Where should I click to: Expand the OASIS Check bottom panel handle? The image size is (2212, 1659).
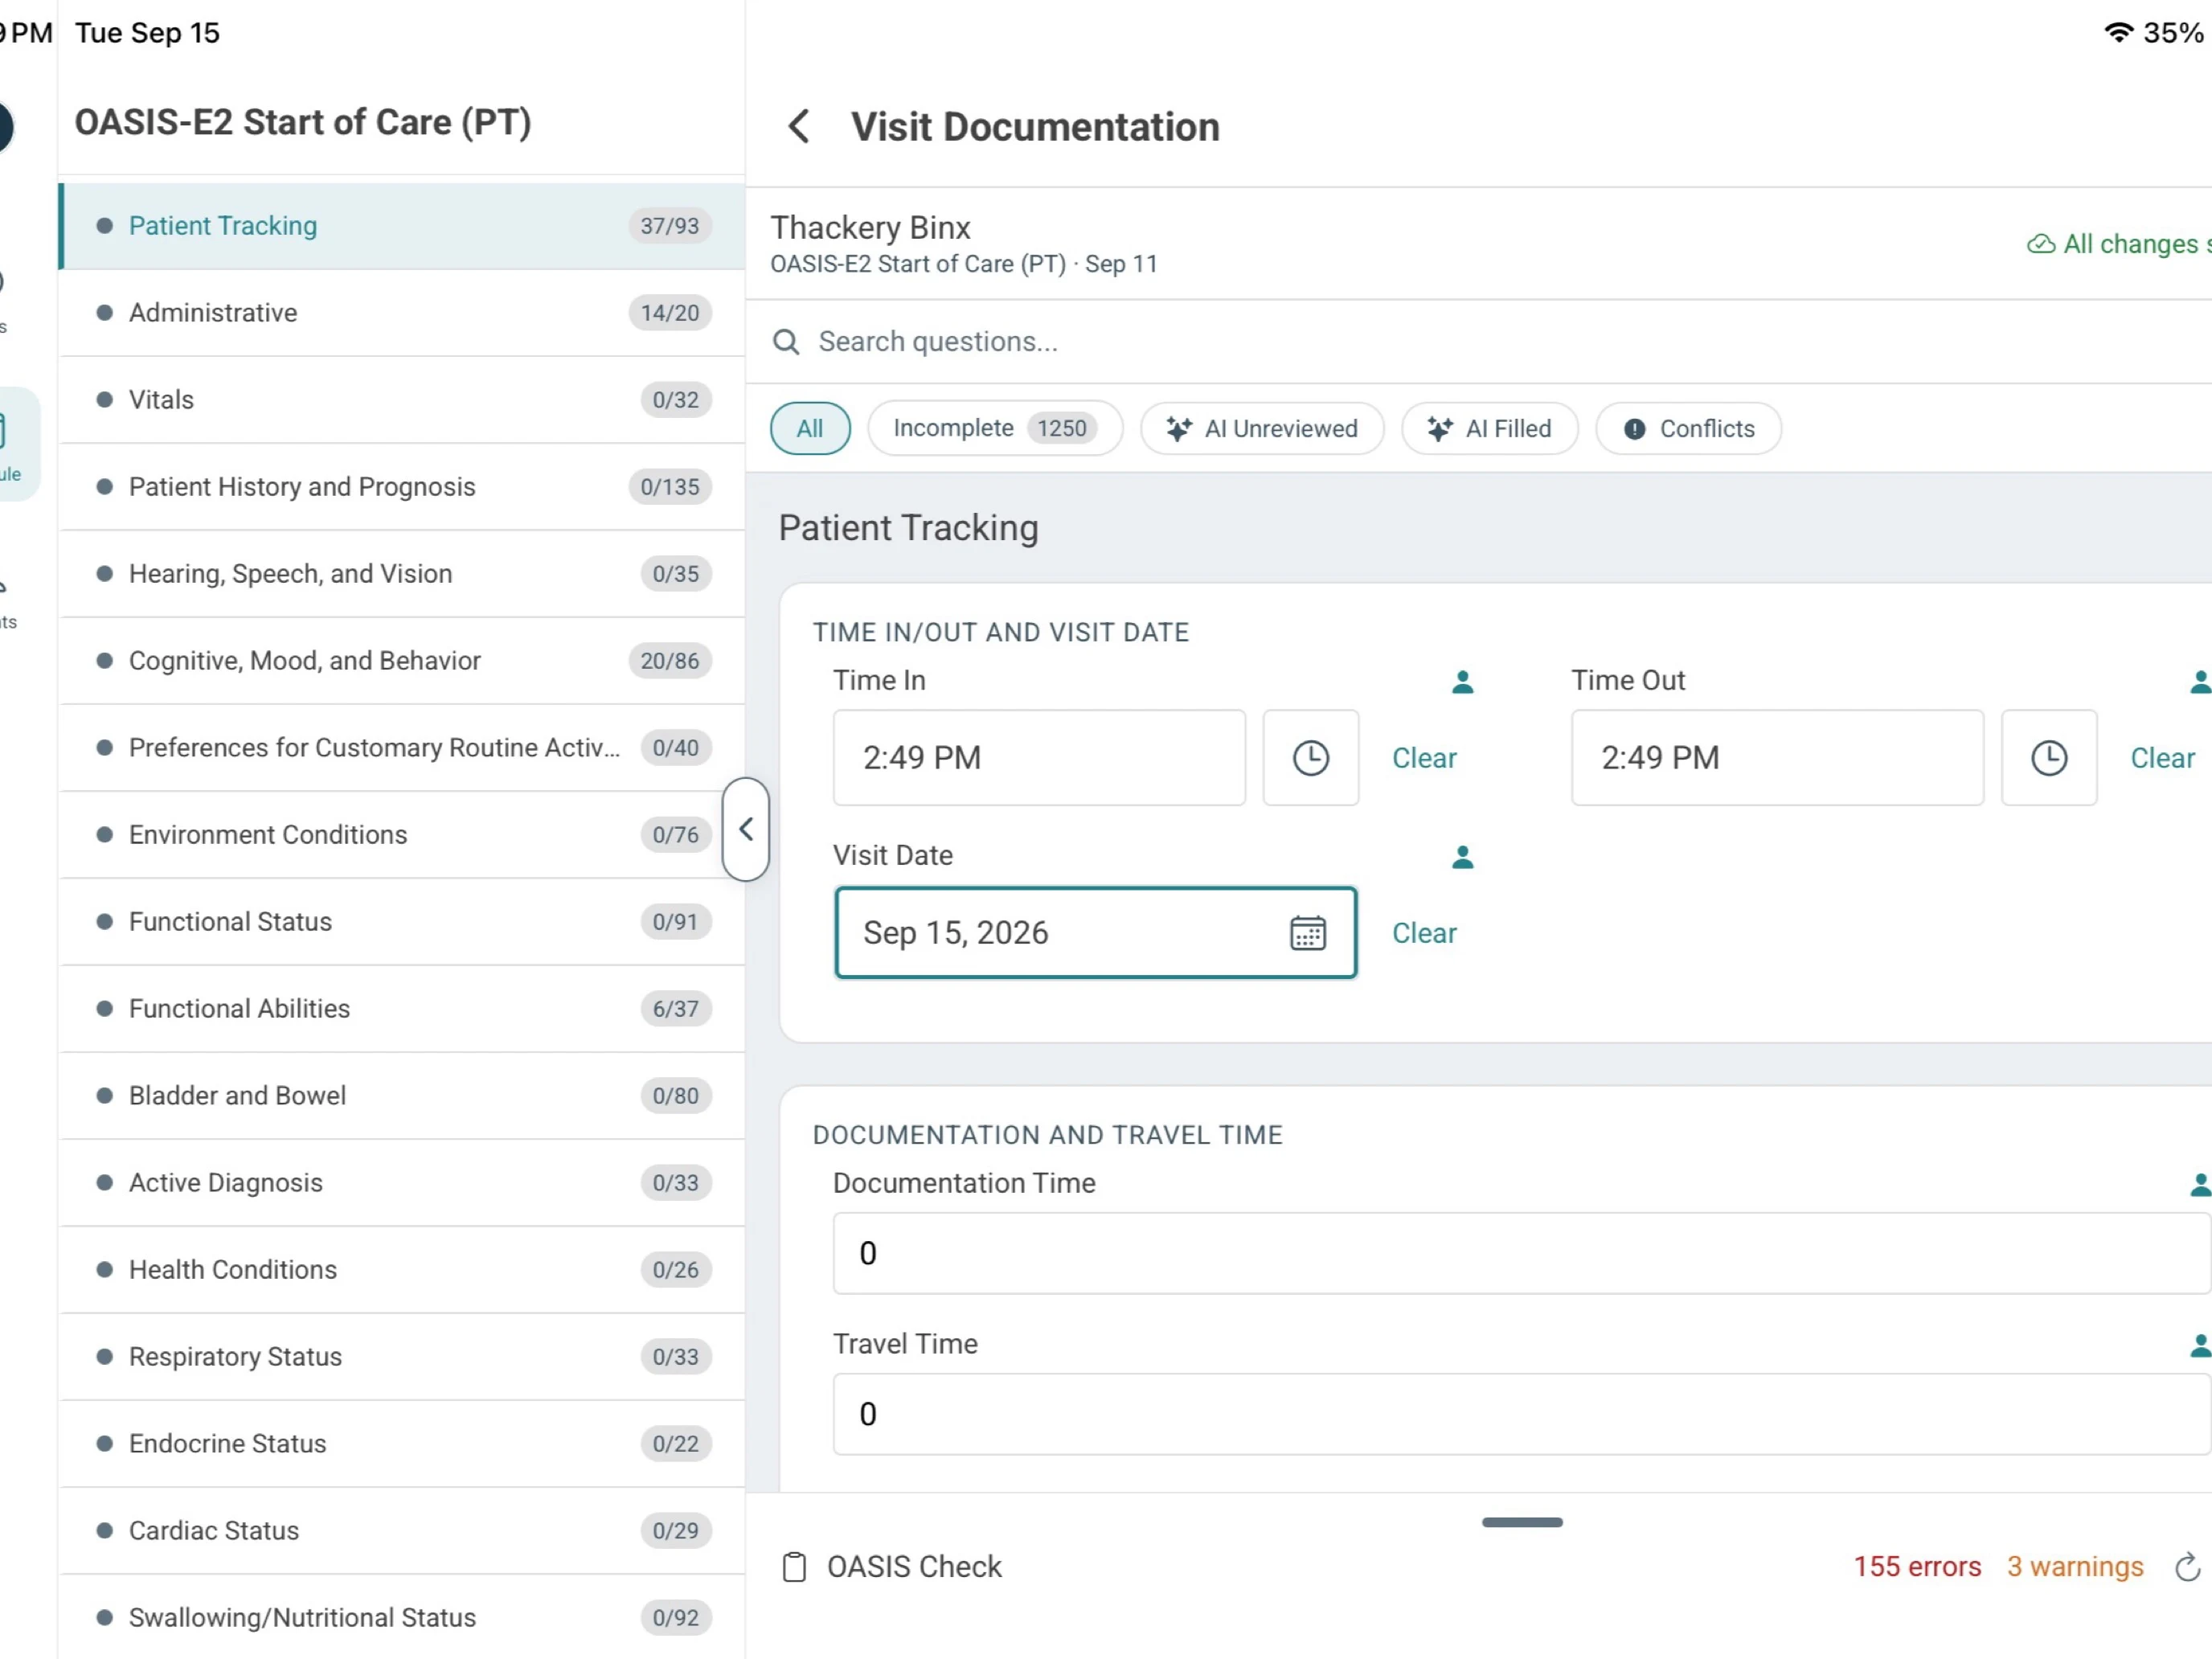1522,1522
